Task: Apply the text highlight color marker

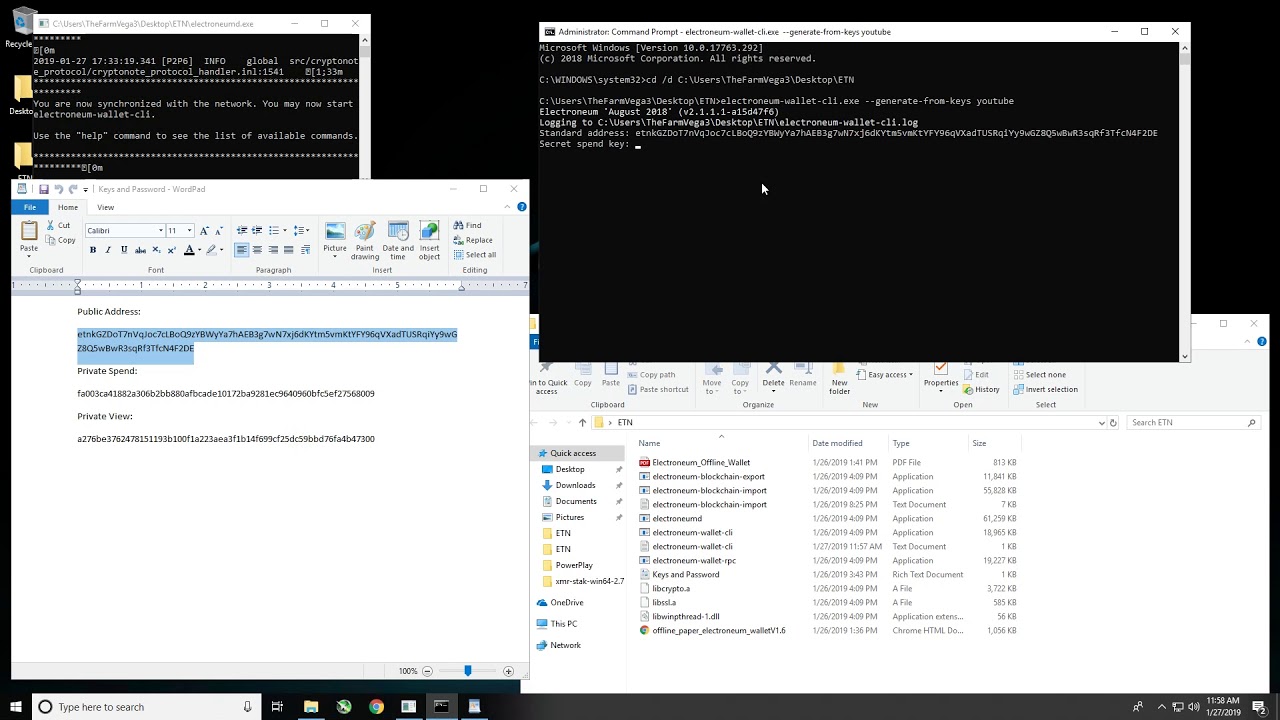Action: [211, 250]
